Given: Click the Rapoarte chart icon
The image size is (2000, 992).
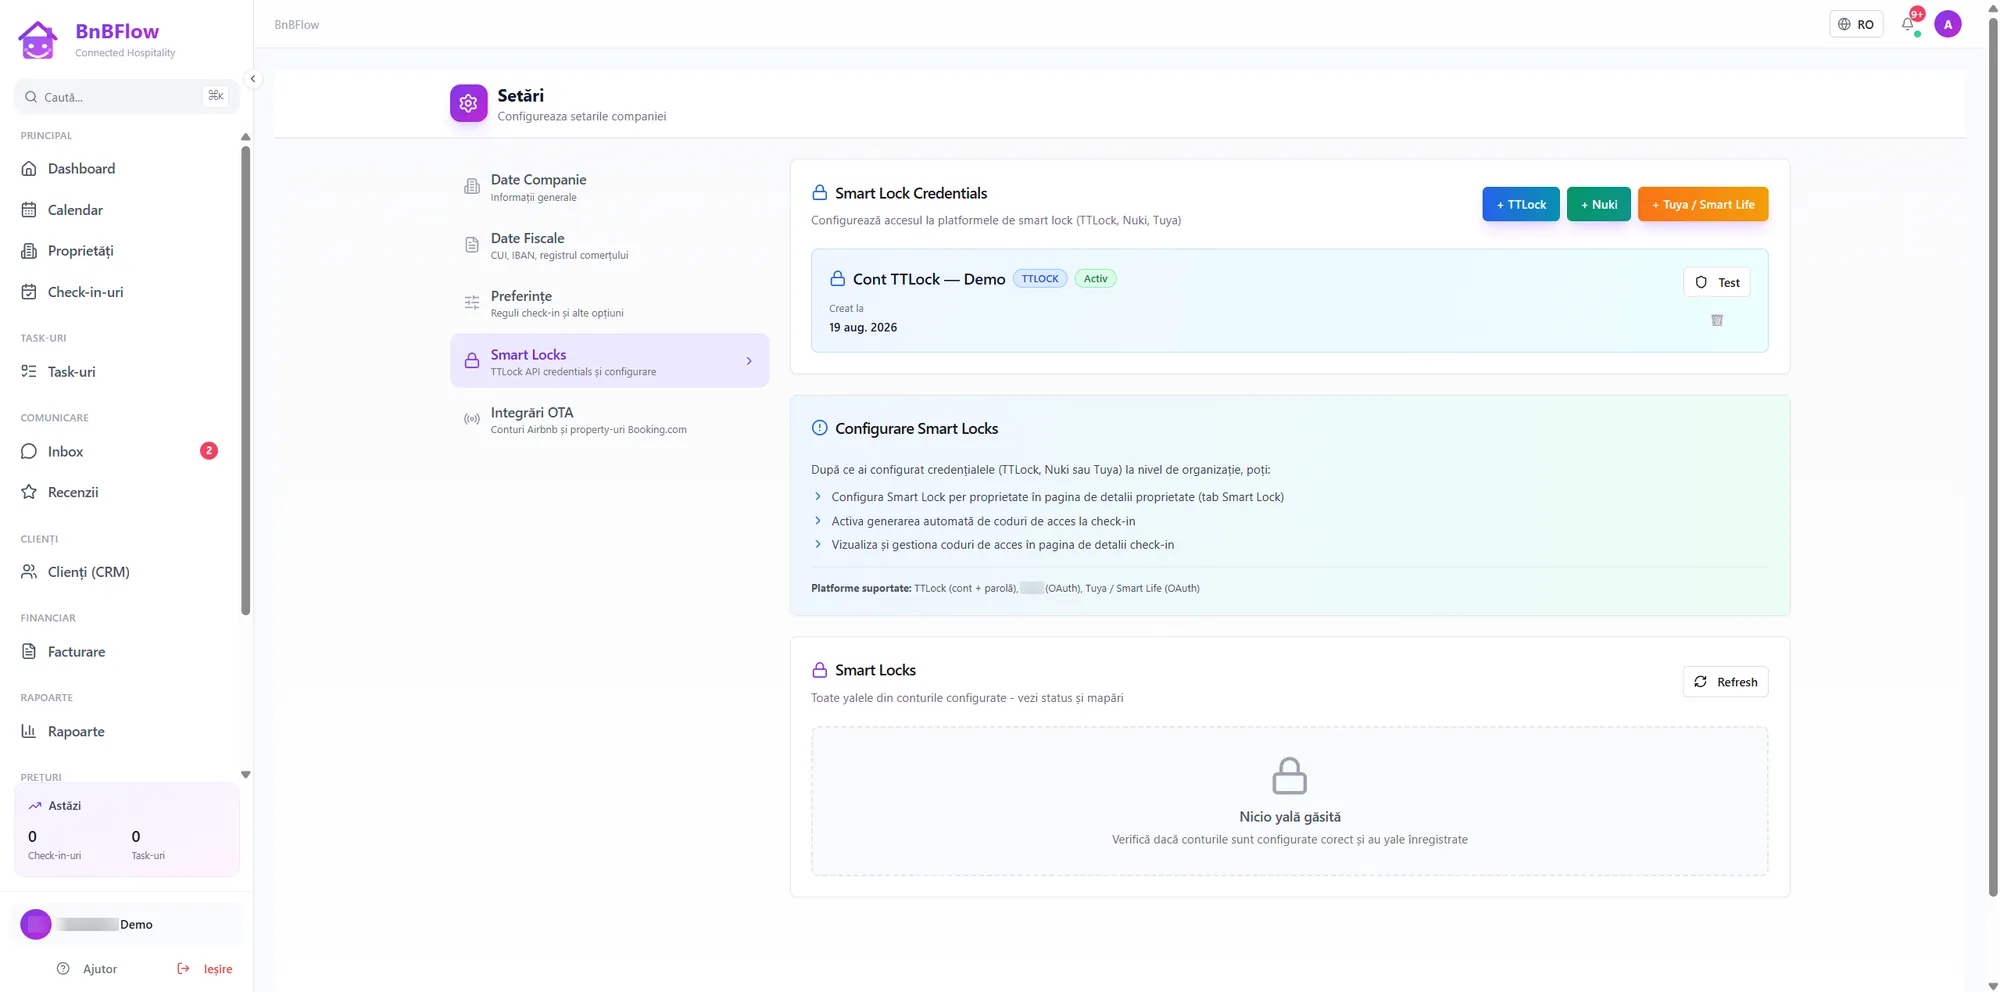Looking at the screenshot, I should pos(29,731).
